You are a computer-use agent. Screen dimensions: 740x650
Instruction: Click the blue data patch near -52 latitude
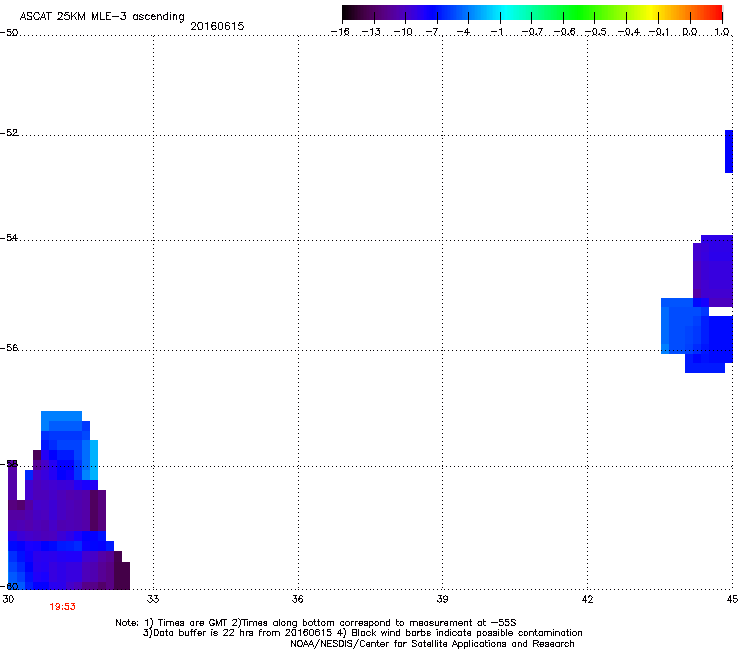click(729, 152)
